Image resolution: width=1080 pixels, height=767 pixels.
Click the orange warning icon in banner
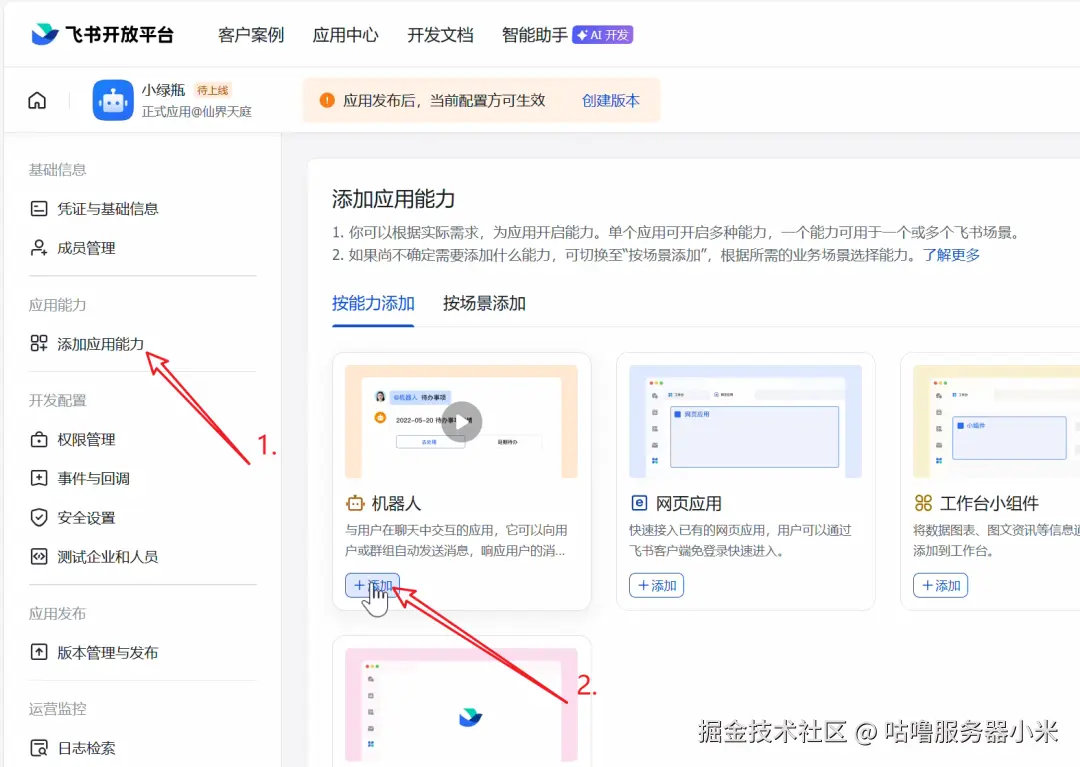pyautogui.click(x=327, y=101)
